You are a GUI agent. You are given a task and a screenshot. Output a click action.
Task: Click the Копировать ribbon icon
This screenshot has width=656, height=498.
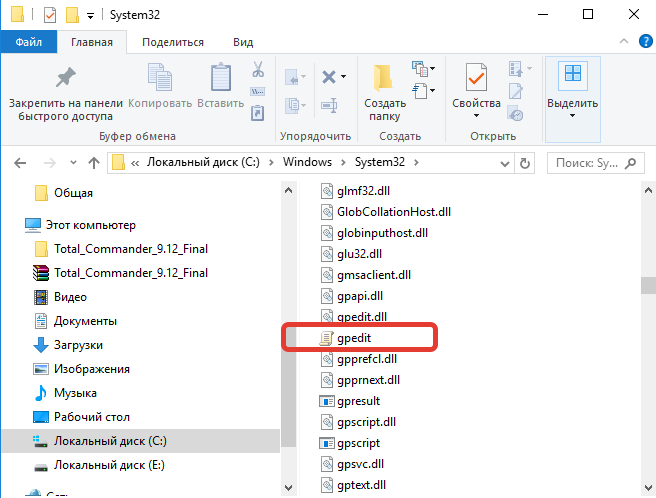pos(160,77)
